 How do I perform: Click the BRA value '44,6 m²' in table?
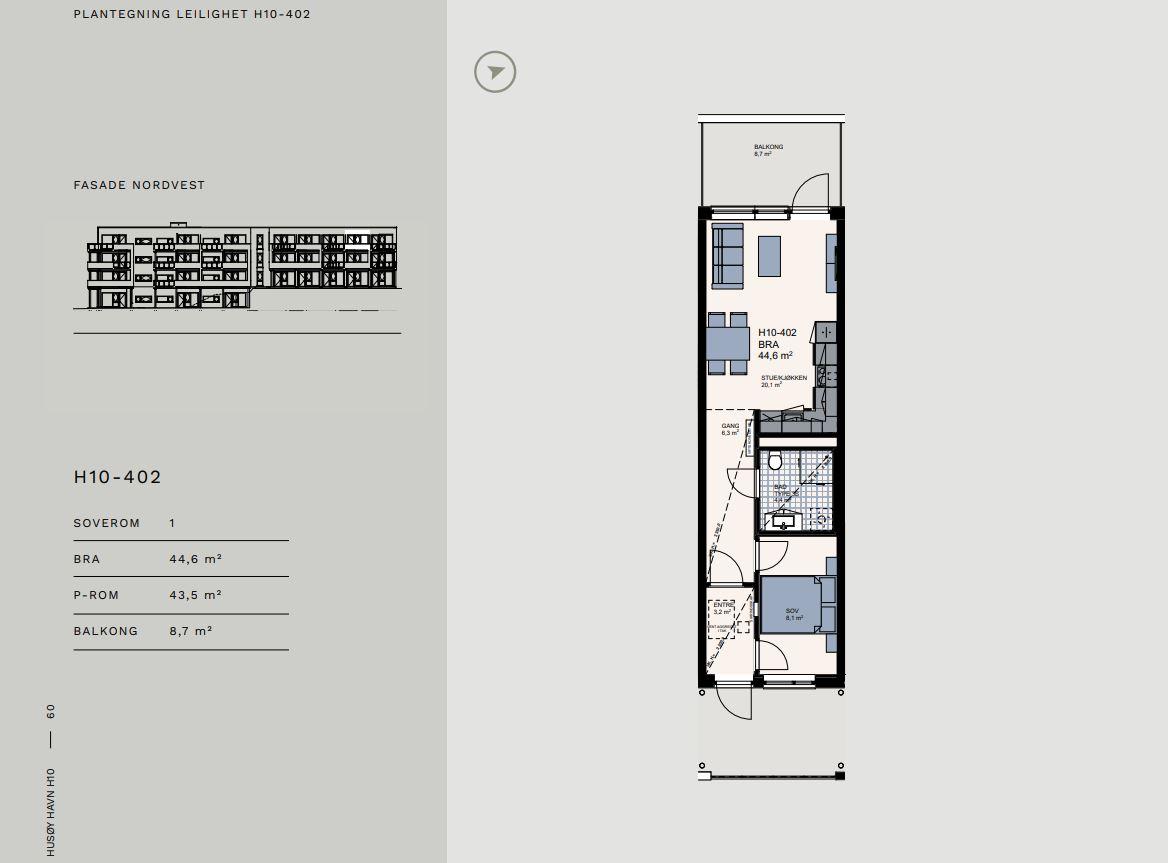point(196,559)
